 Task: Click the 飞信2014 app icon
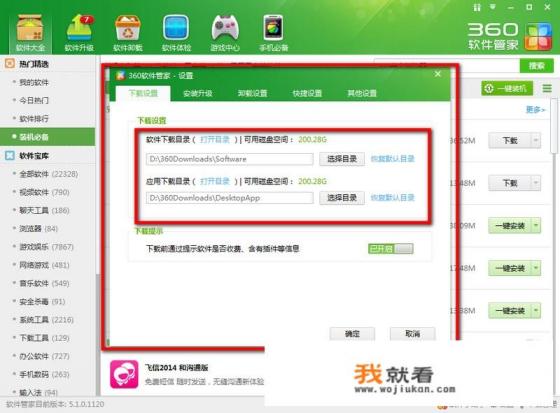pos(124,374)
